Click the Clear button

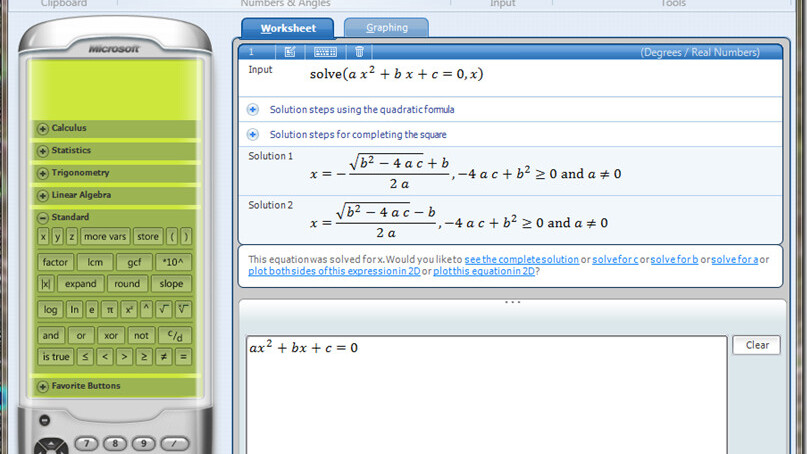click(x=756, y=345)
